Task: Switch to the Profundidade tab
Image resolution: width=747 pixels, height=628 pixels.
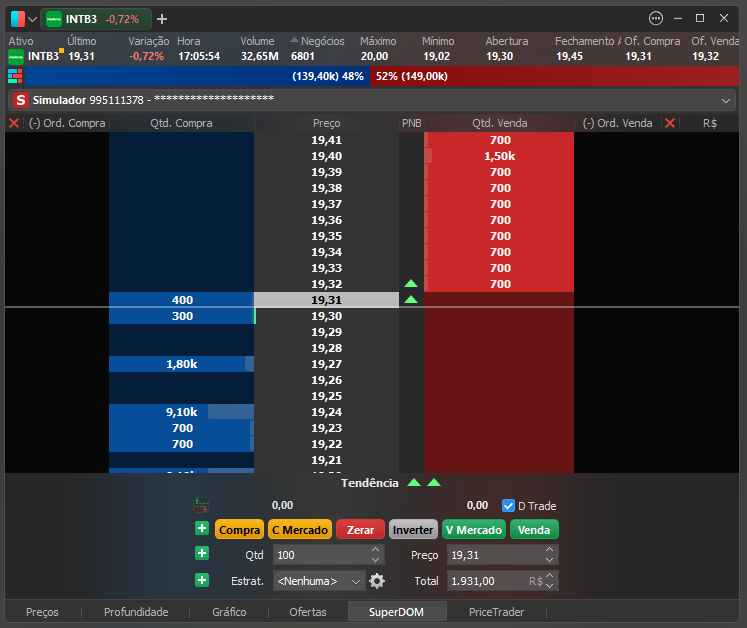Action: tap(136, 612)
